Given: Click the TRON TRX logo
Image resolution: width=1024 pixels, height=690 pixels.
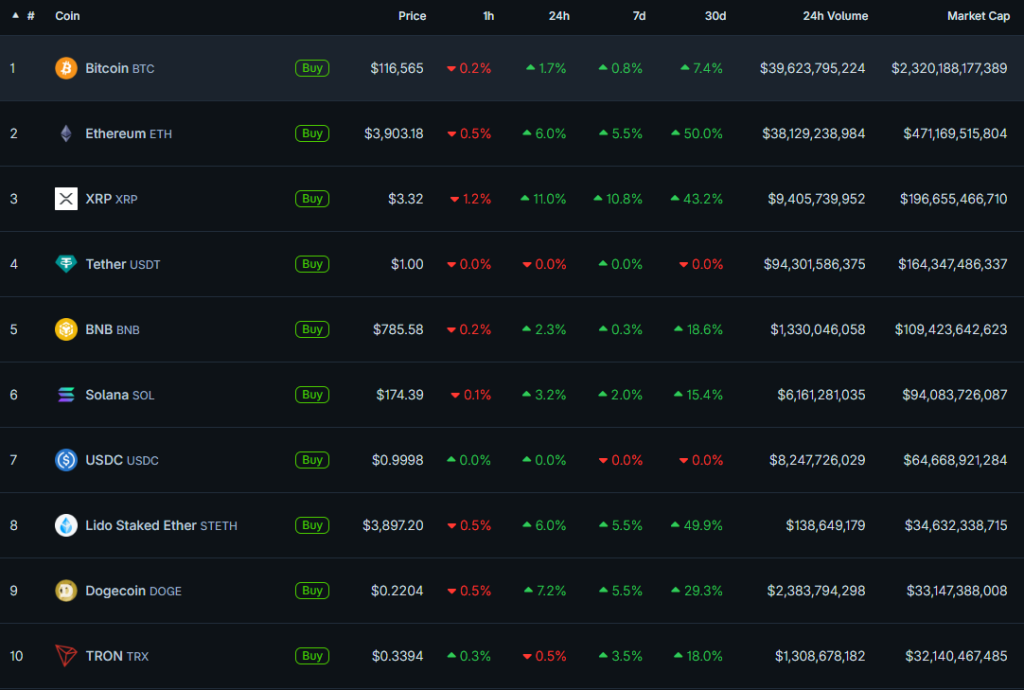Looking at the screenshot, I should (64, 655).
